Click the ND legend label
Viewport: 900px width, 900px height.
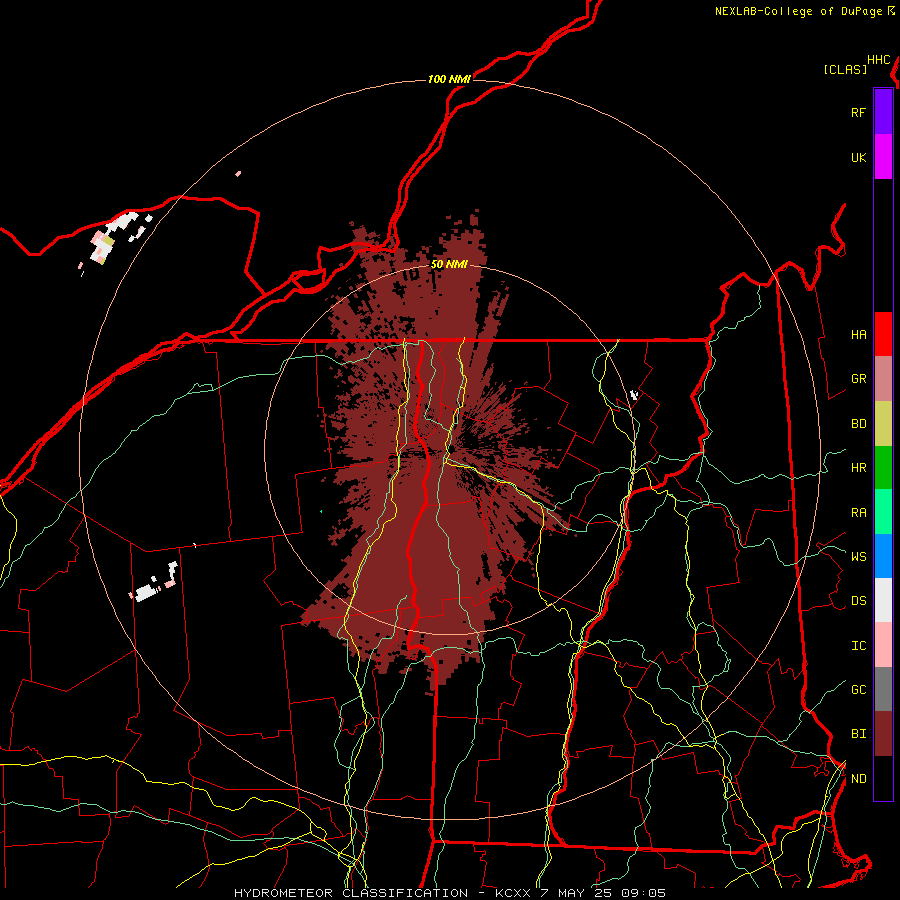(x=858, y=778)
